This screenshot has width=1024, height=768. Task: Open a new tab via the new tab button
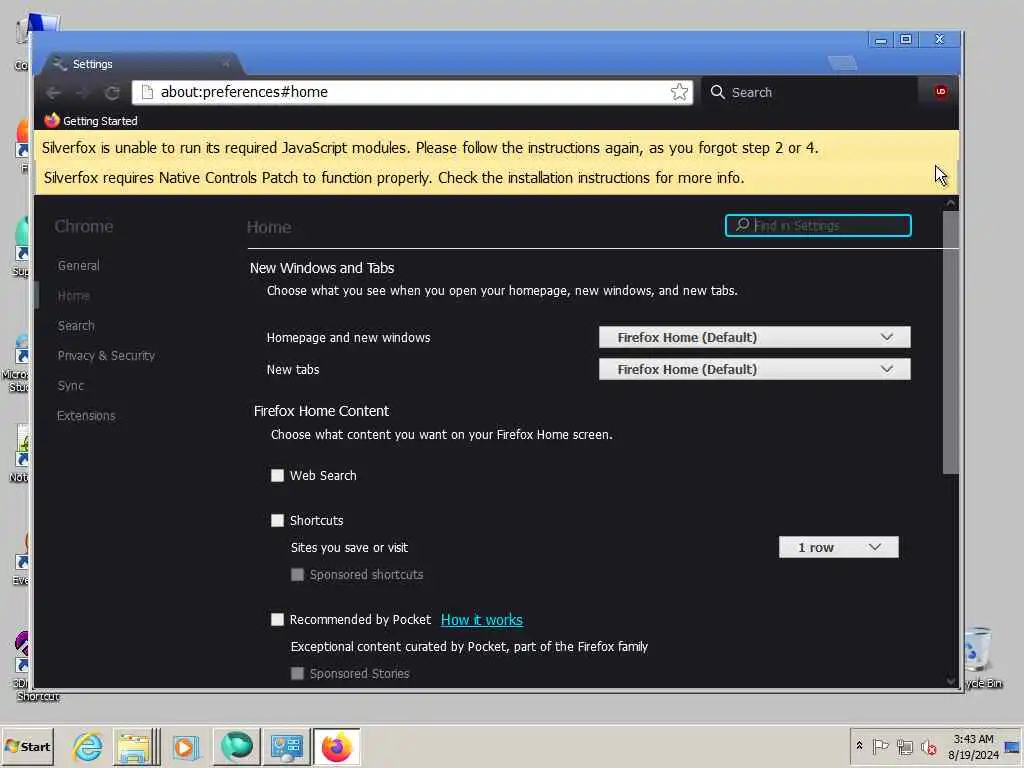click(842, 63)
